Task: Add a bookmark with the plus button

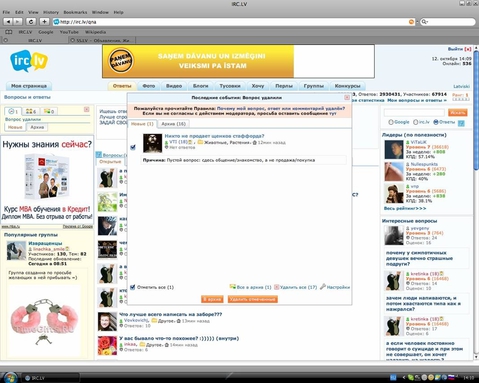Action: (x=44, y=22)
